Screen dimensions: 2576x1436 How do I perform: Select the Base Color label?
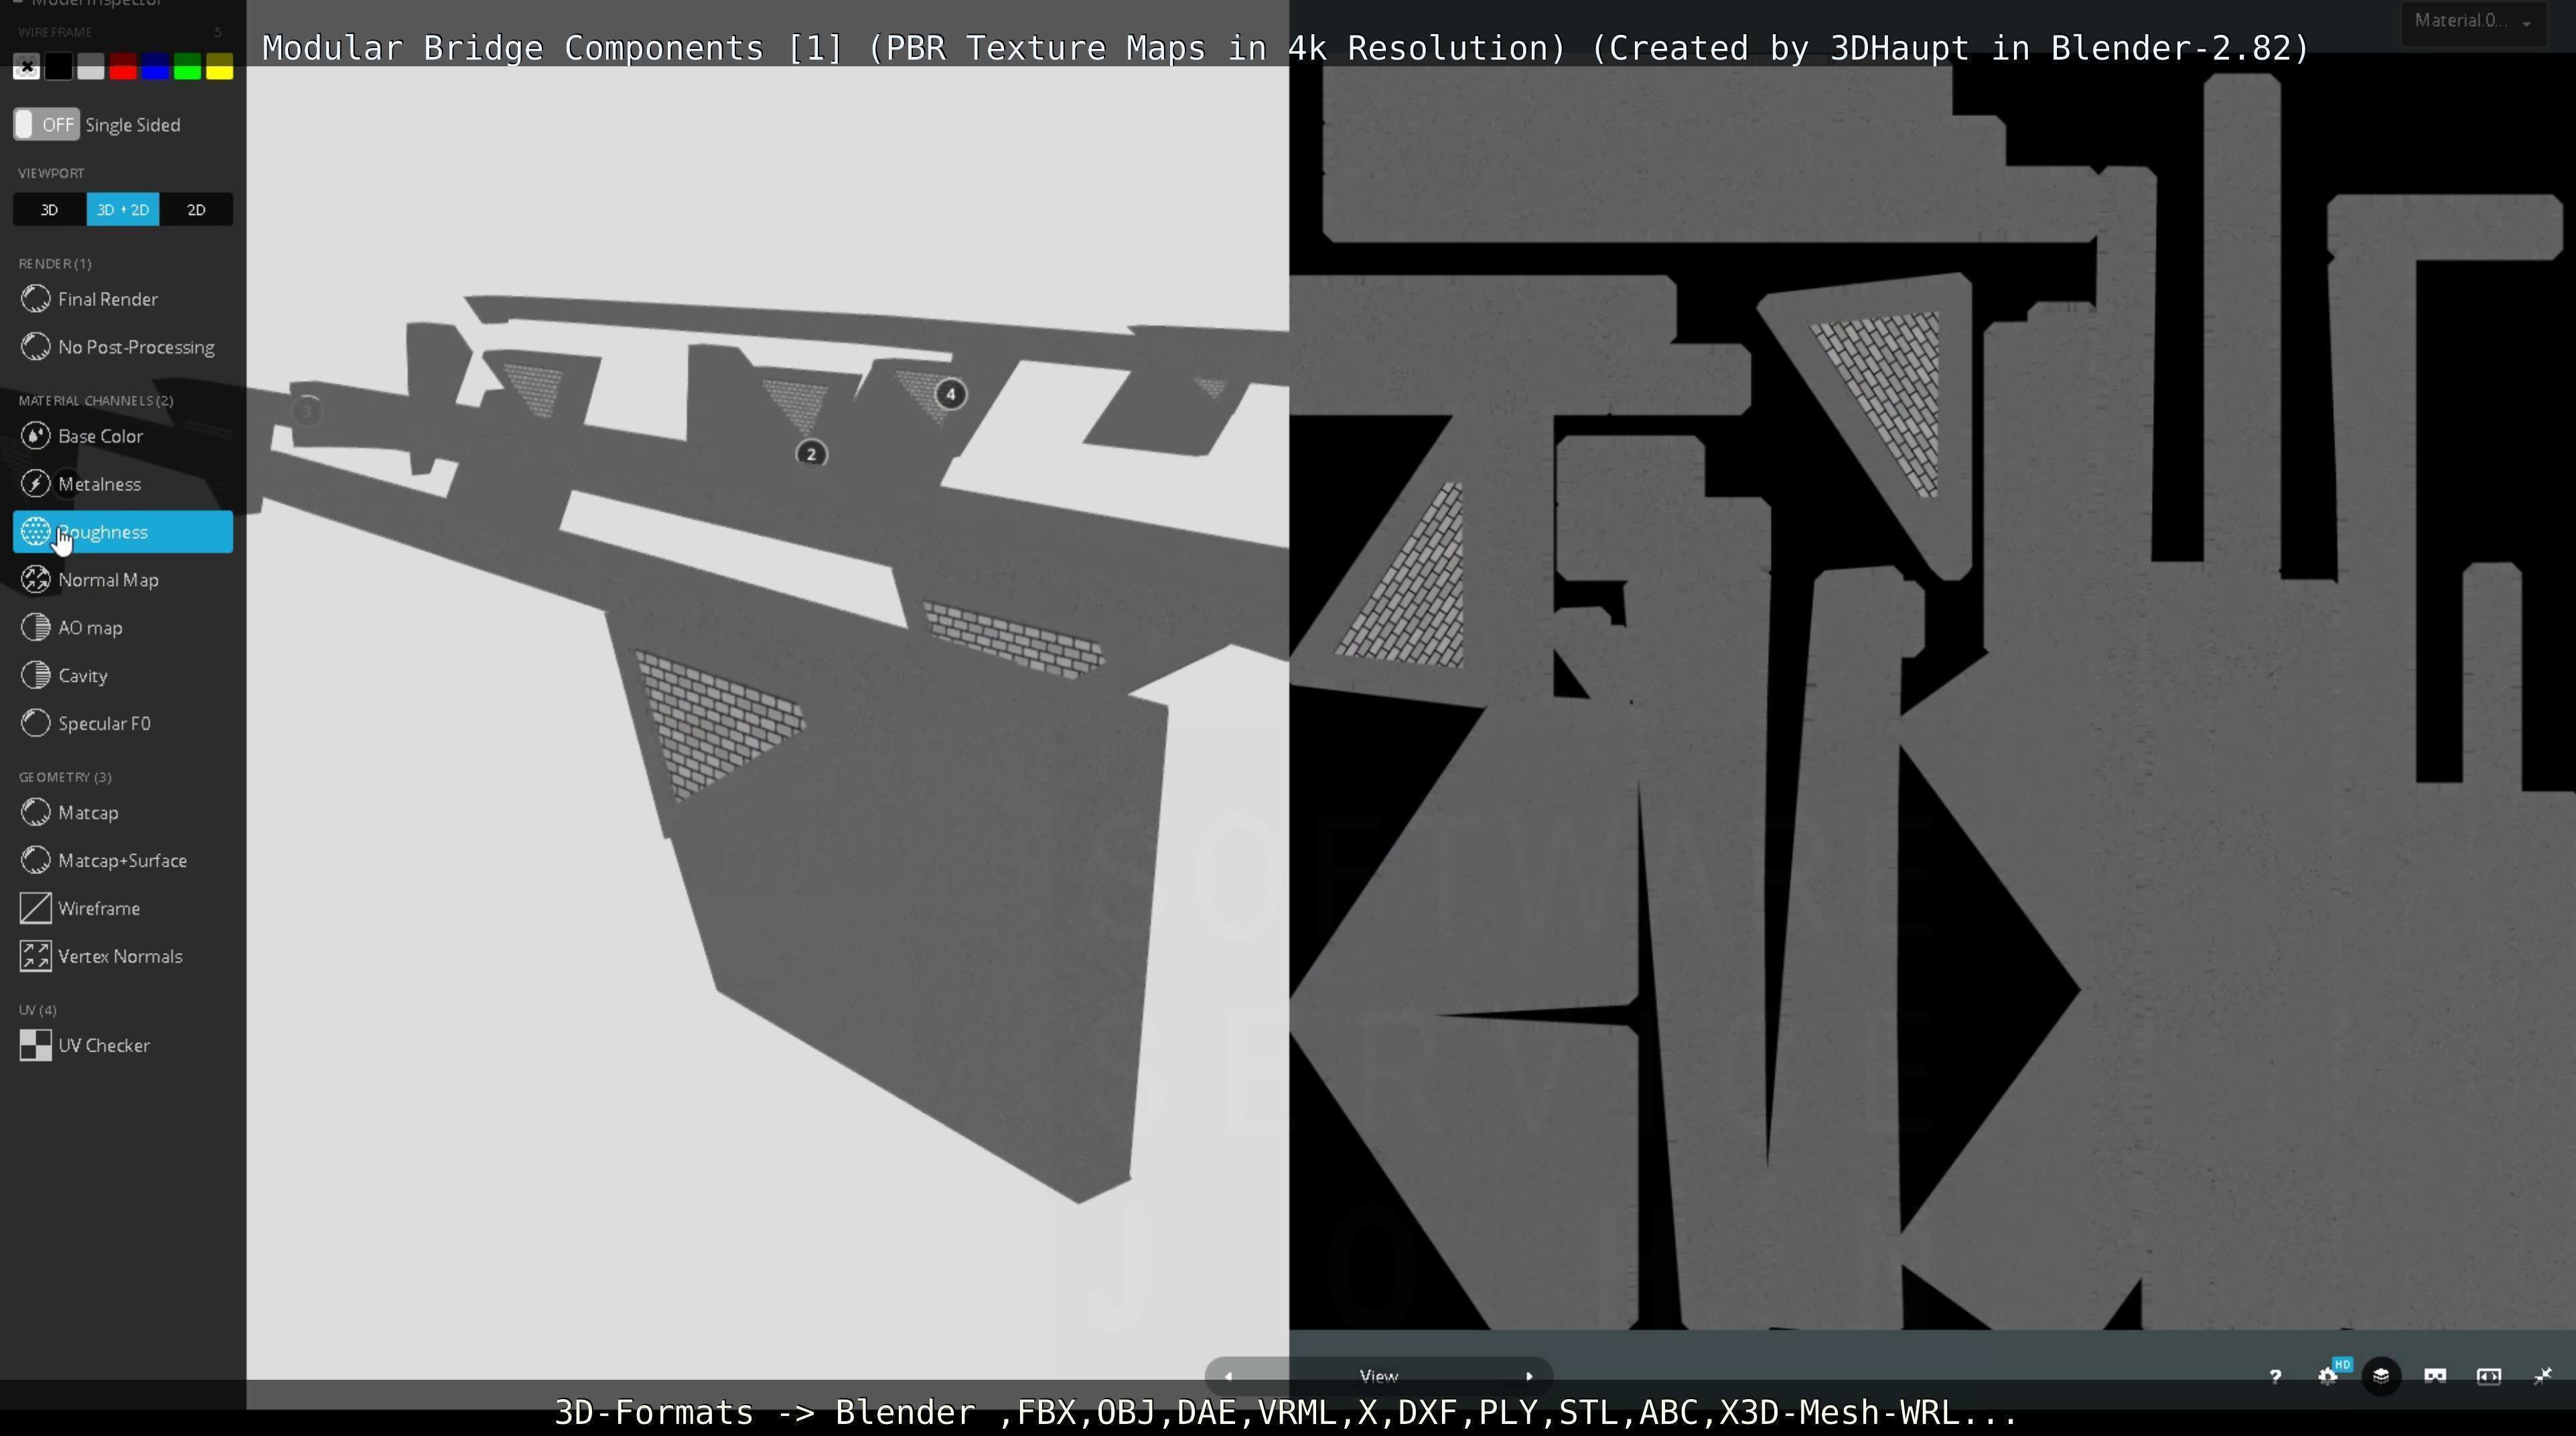tap(101, 436)
